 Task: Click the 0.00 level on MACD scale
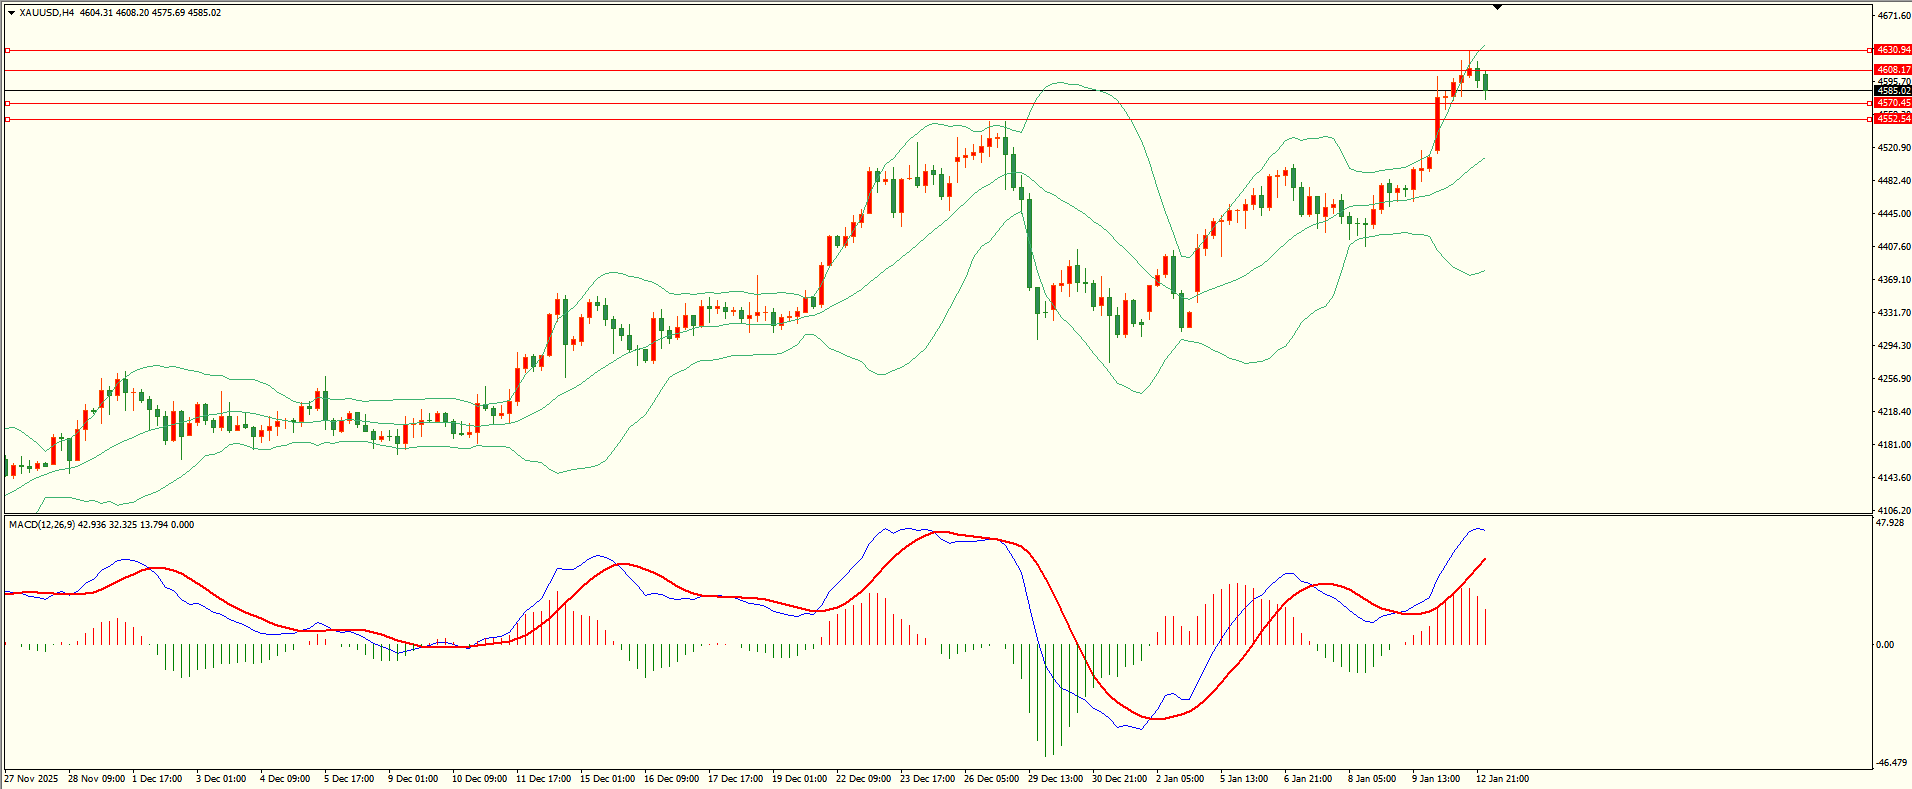[1885, 645]
